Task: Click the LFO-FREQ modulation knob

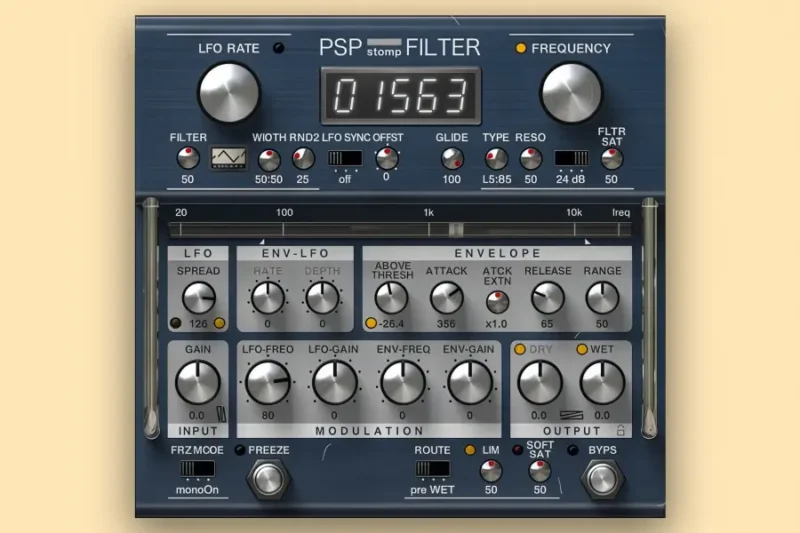Action: coord(267,383)
